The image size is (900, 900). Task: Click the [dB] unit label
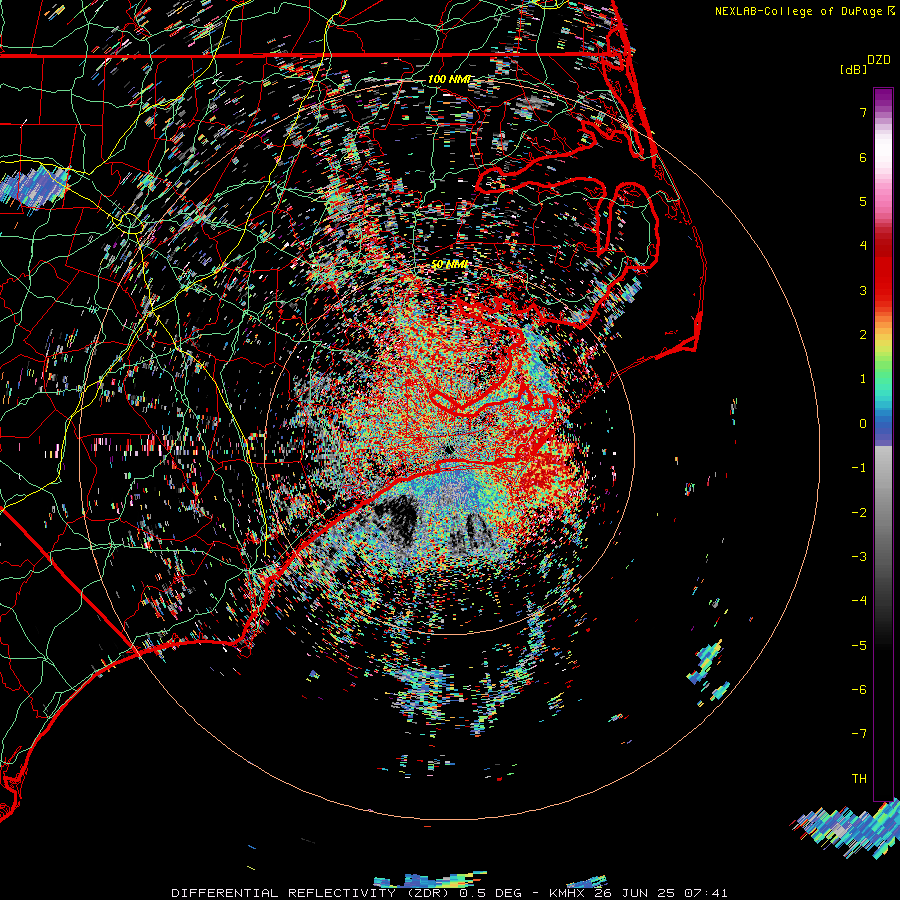click(854, 69)
